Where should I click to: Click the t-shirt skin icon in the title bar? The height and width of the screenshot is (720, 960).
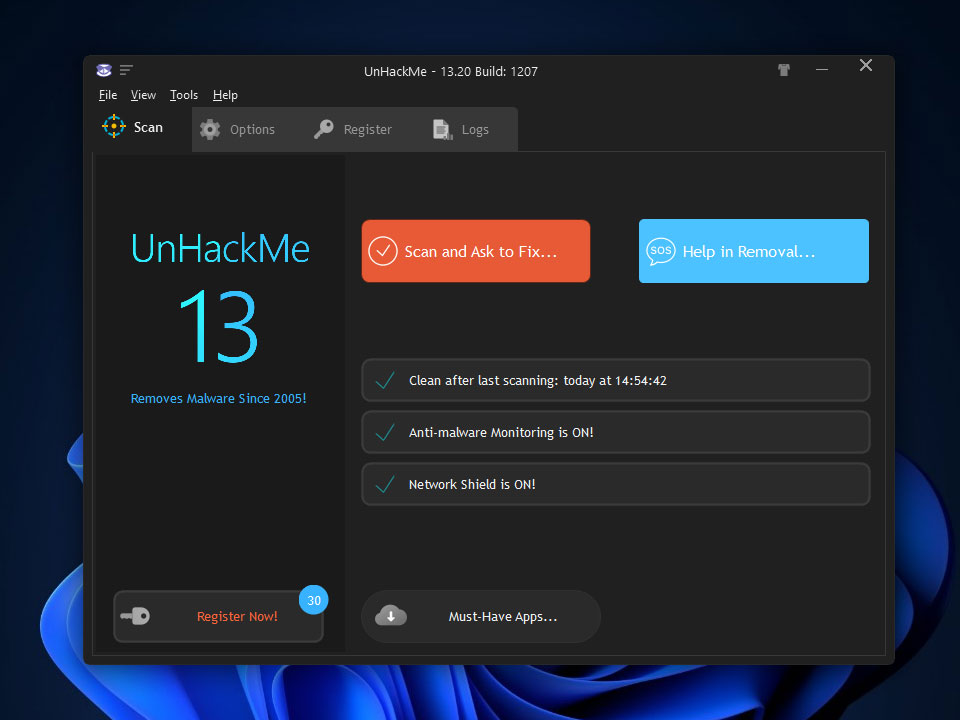point(784,70)
